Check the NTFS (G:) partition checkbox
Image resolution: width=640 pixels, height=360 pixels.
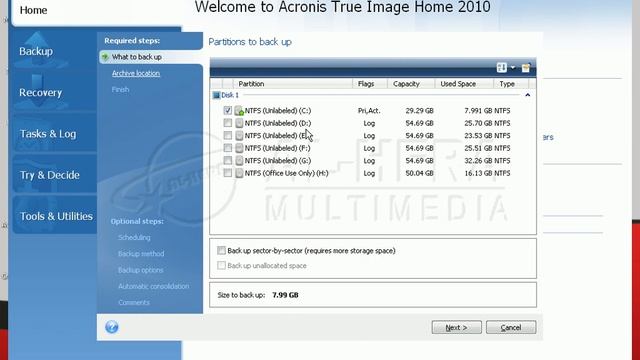[228, 160]
